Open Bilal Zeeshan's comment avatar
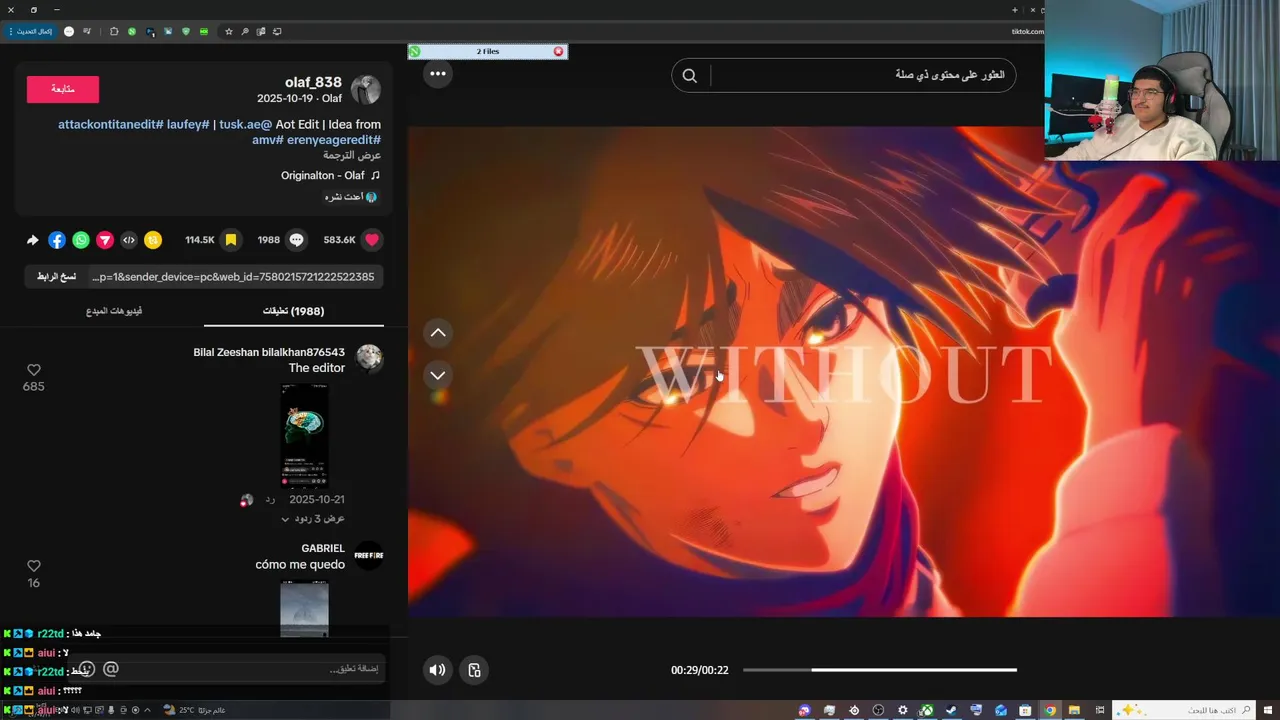The image size is (1280, 720). (369, 358)
